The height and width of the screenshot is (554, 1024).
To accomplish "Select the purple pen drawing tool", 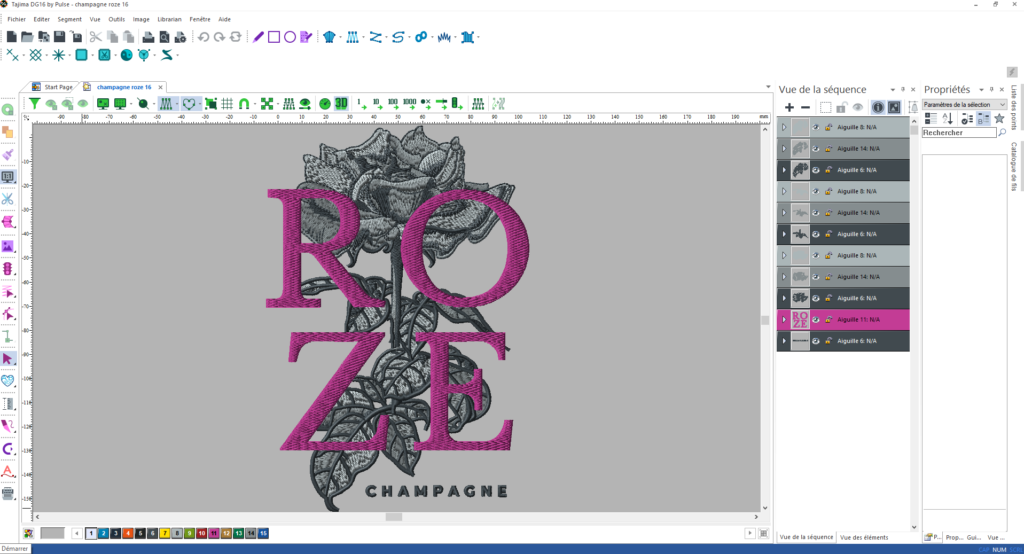I will pyautogui.click(x=259, y=37).
